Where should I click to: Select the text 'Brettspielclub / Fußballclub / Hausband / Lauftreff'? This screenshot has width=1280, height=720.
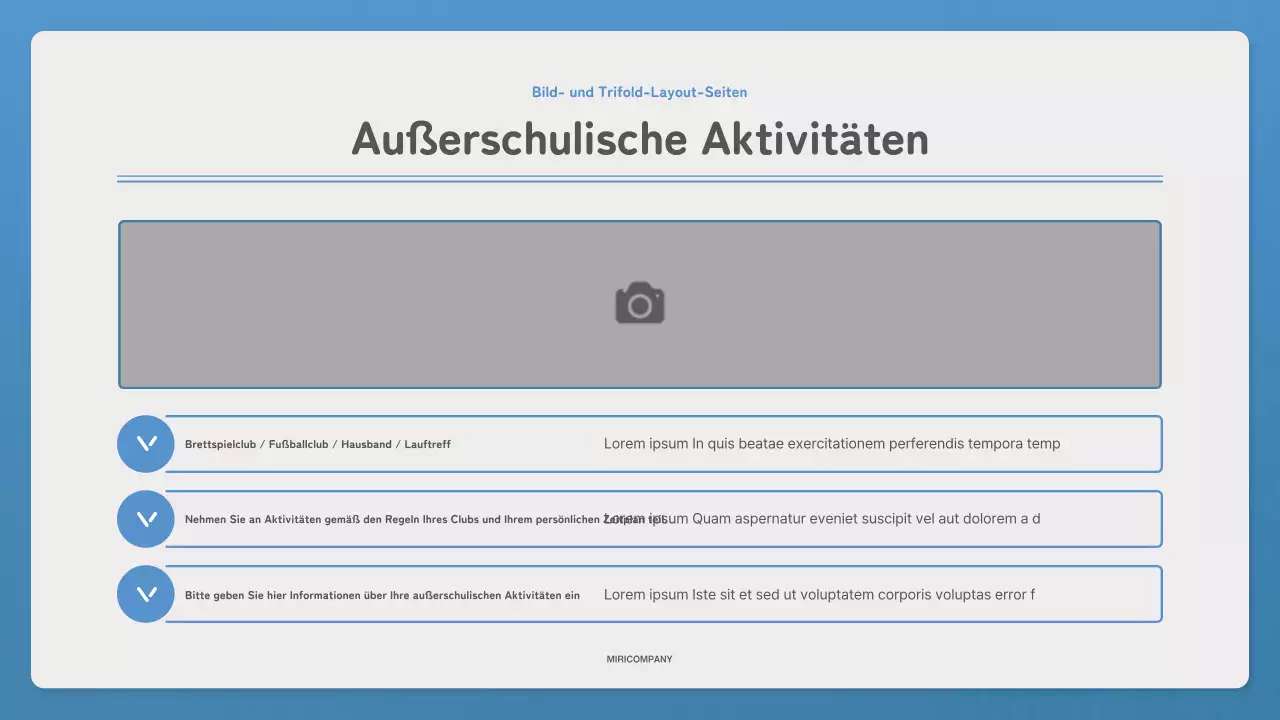[x=317, y=444]
